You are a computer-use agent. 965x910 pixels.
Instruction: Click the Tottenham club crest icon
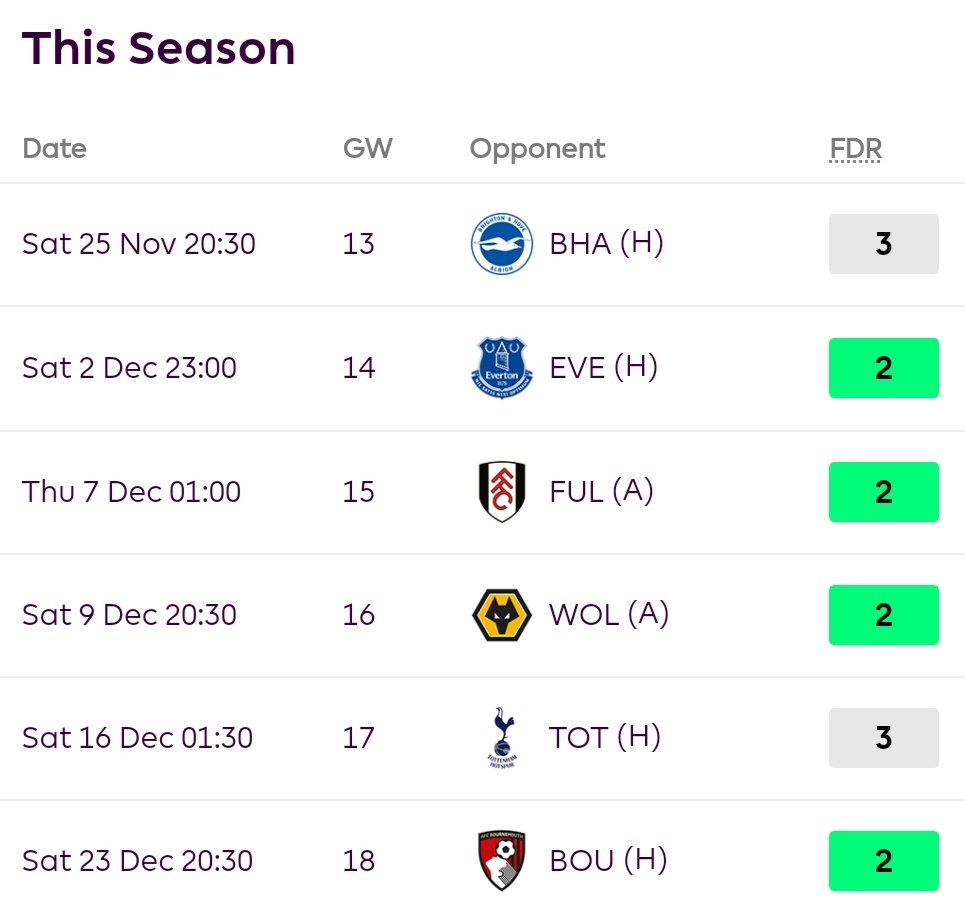click(500, 738)
